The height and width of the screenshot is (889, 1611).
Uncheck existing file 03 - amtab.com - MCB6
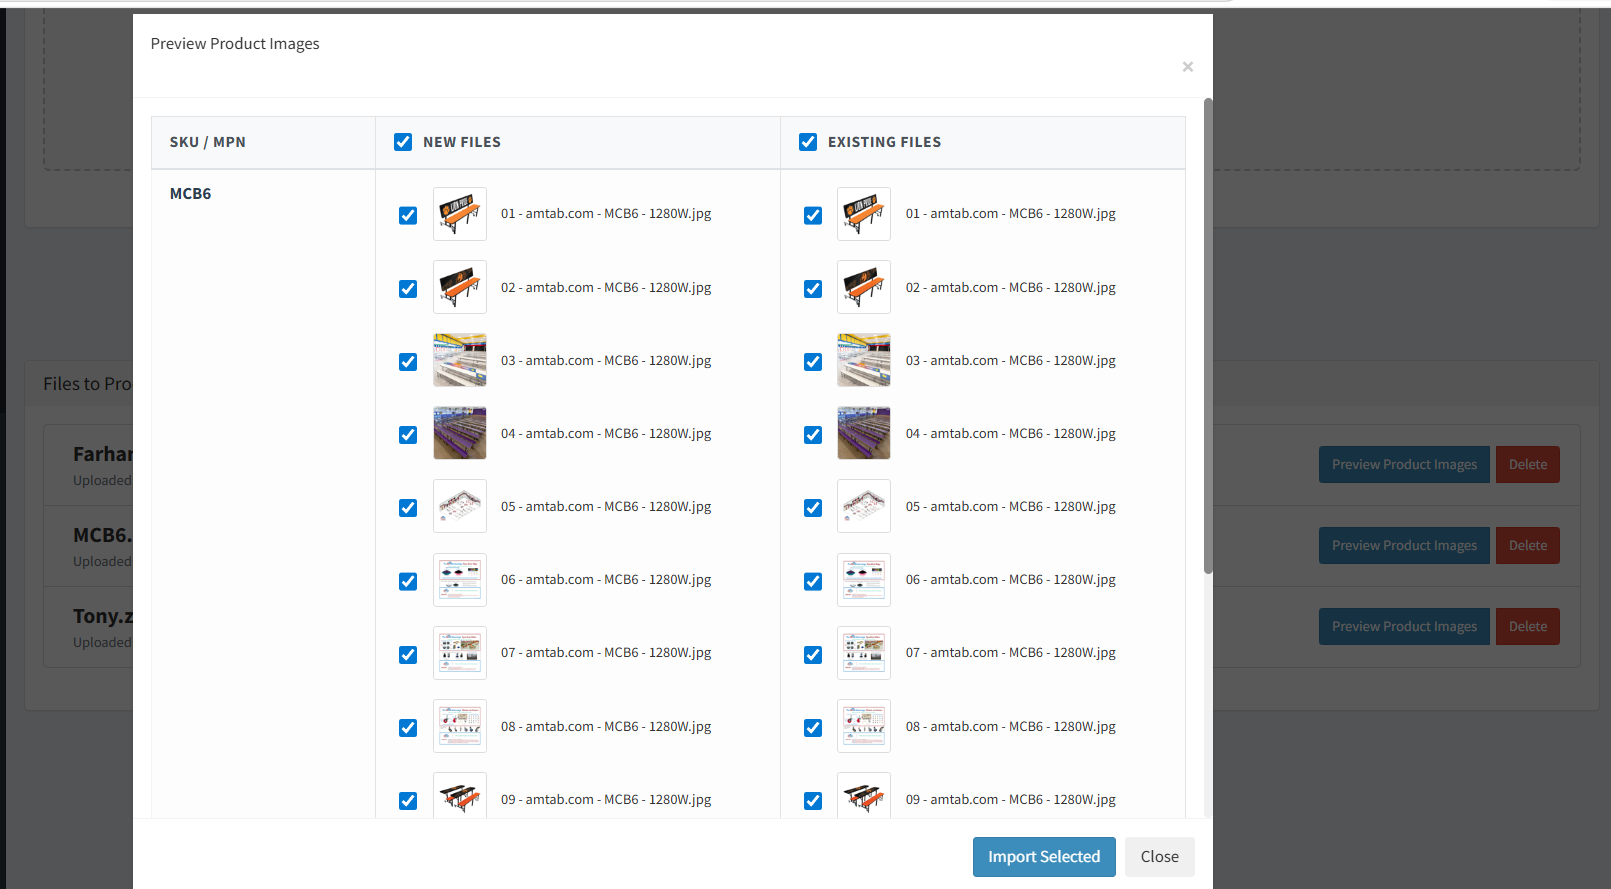(x=813, y=362)
